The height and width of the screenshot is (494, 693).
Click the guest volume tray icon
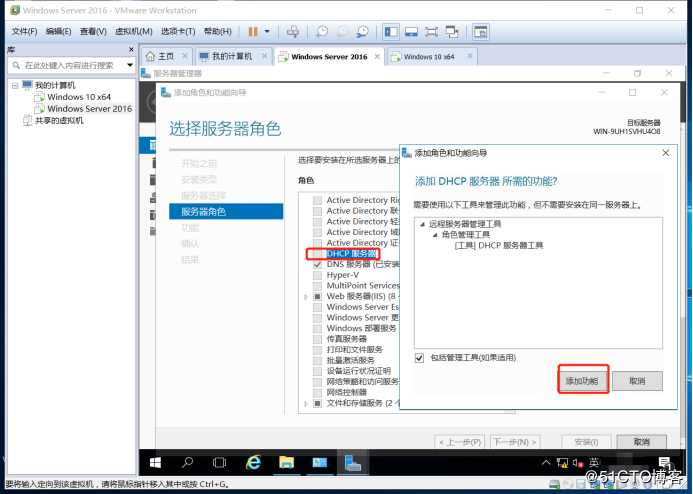point(578,463)
